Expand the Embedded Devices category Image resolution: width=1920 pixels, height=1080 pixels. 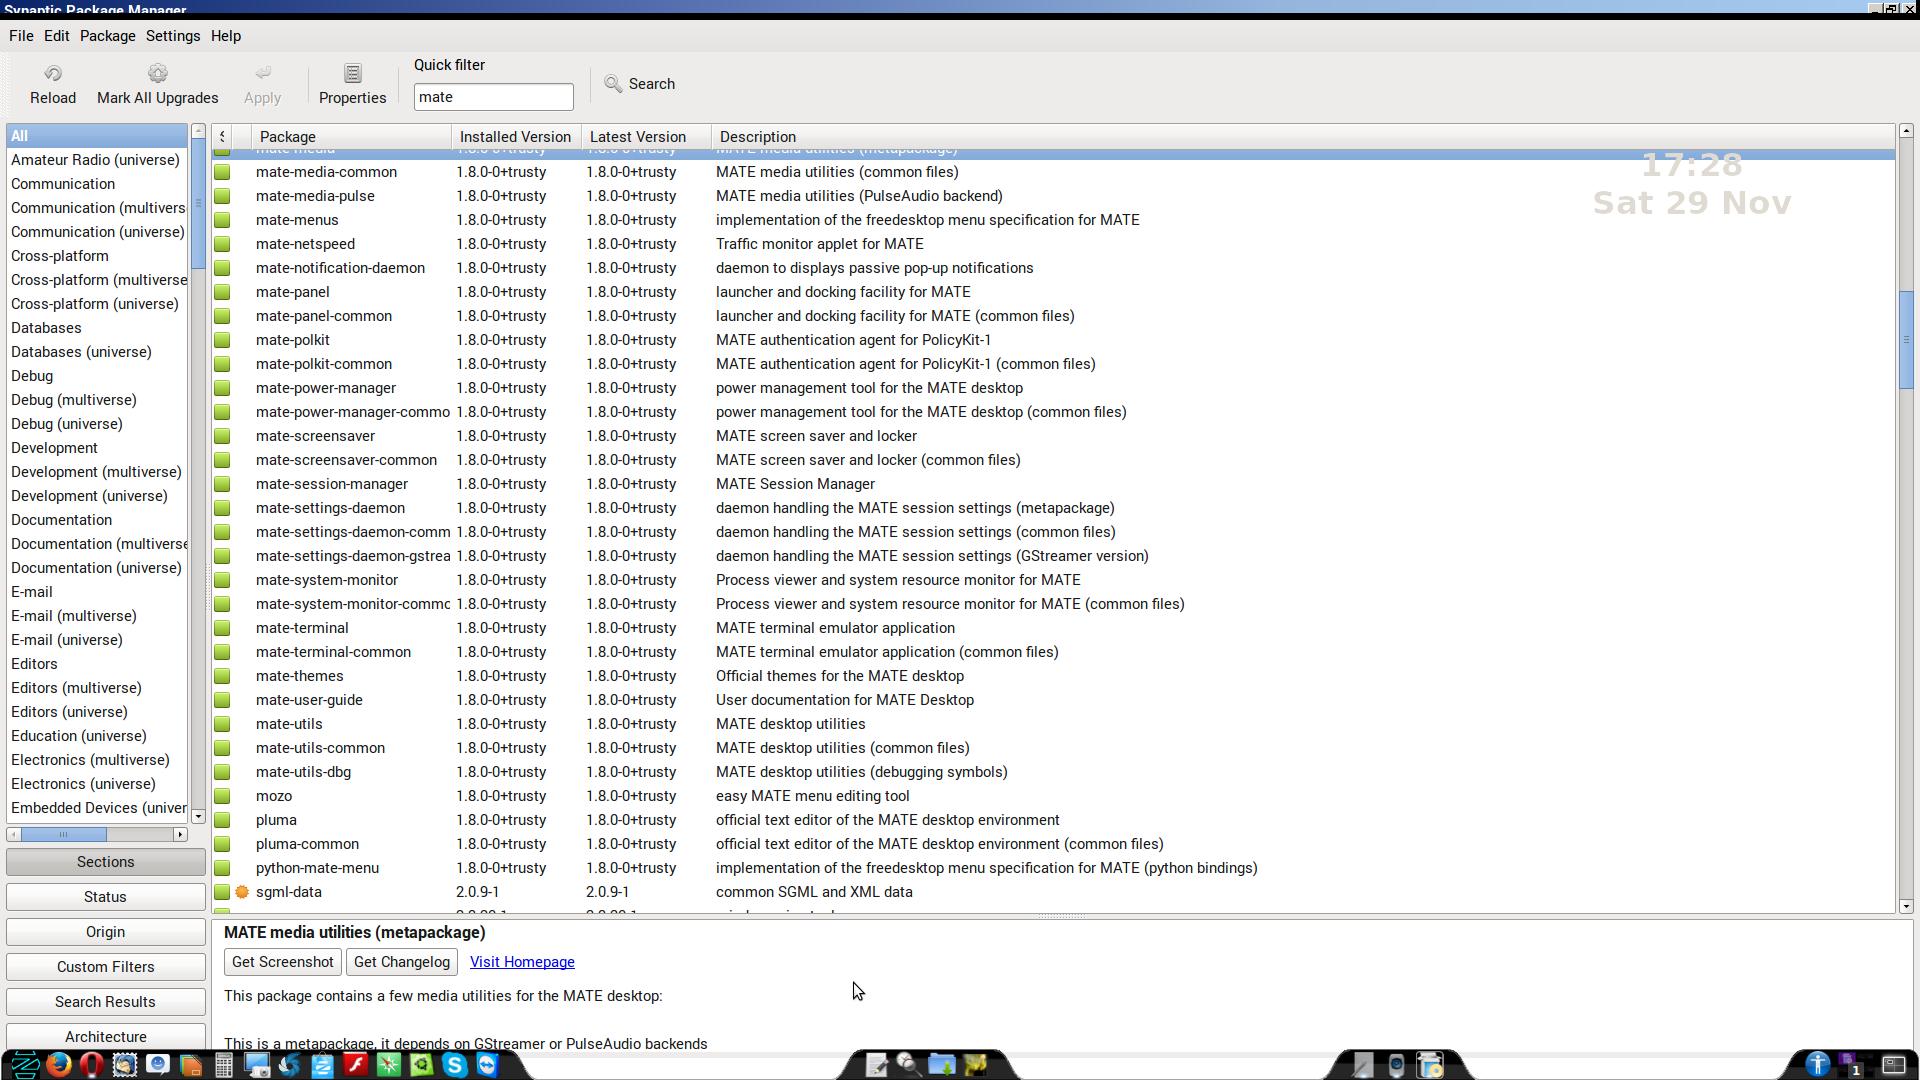coord(99,807)
